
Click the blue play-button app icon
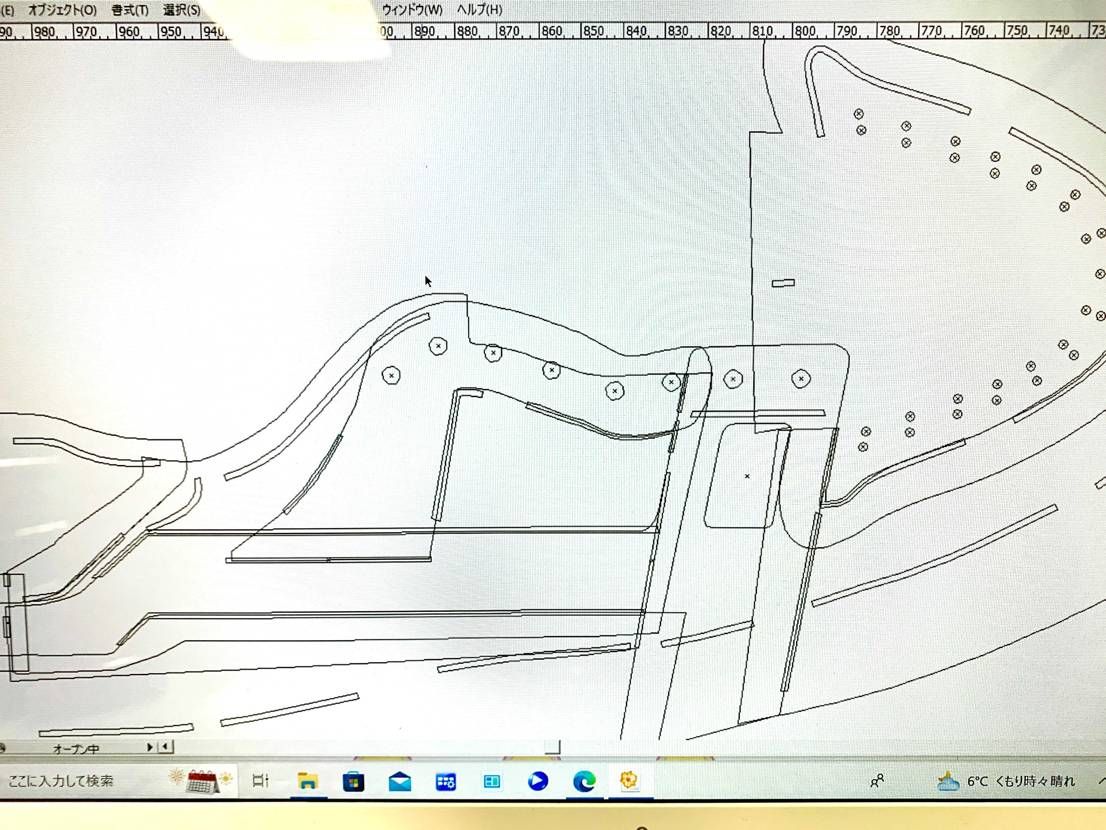tap(538, 781)
